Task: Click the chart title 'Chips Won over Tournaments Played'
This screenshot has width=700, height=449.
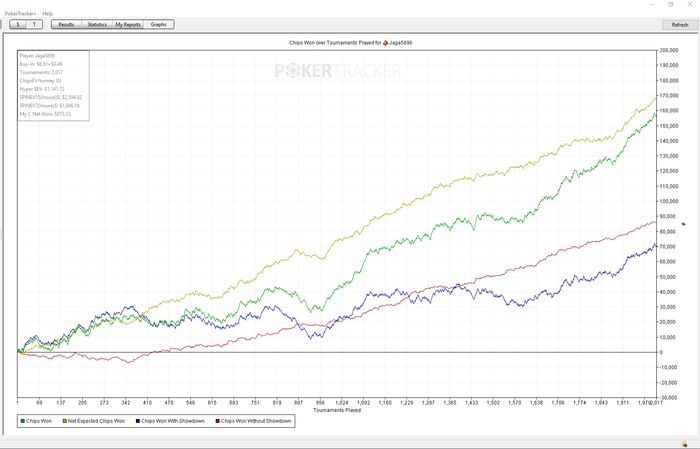Action: (335, 43)
